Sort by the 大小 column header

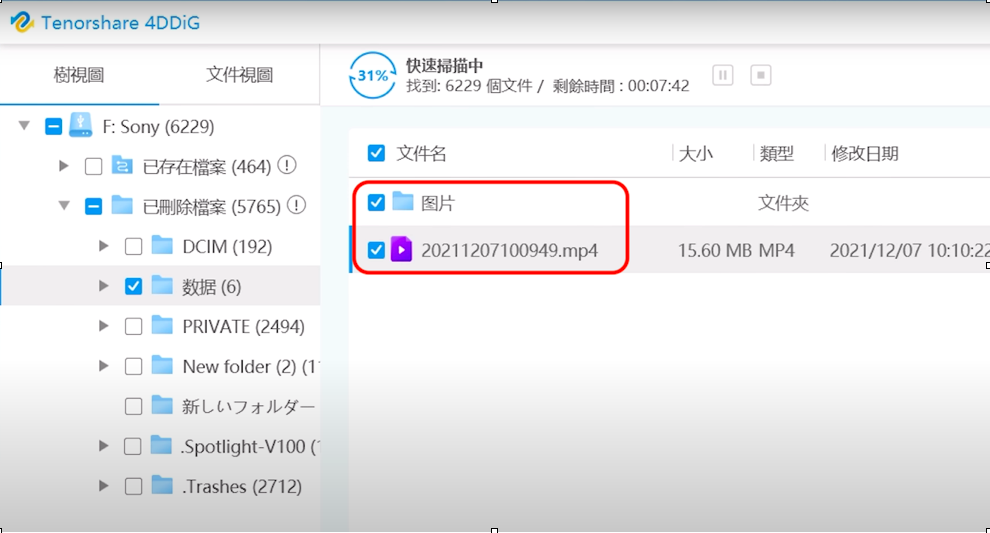point(696,153)
